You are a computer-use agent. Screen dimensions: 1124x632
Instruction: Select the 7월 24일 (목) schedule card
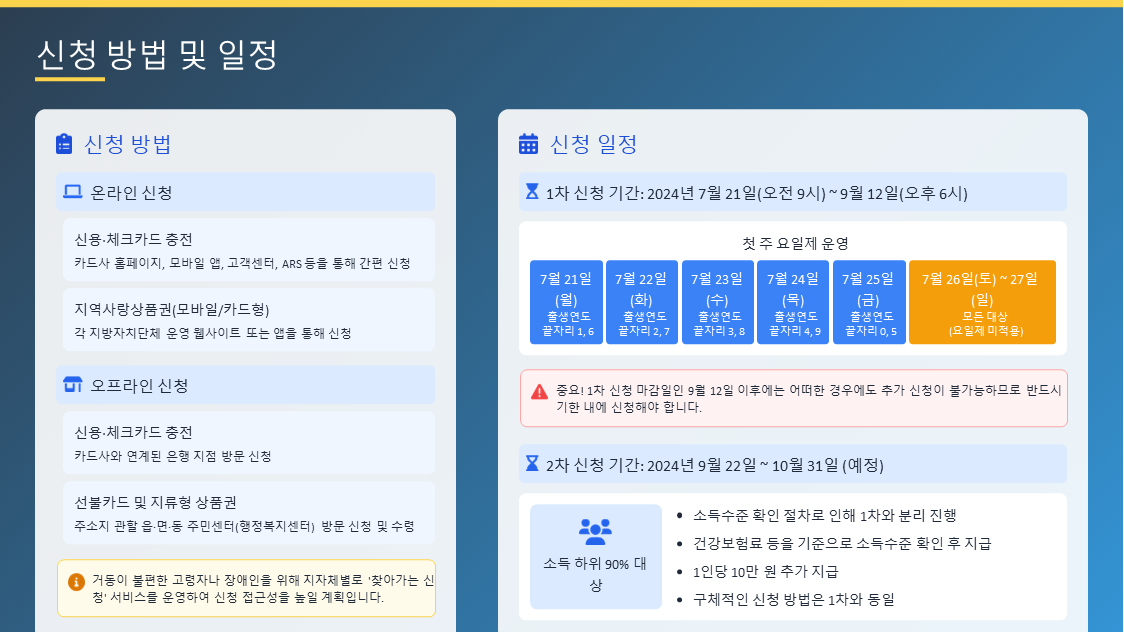coord(793,302)
